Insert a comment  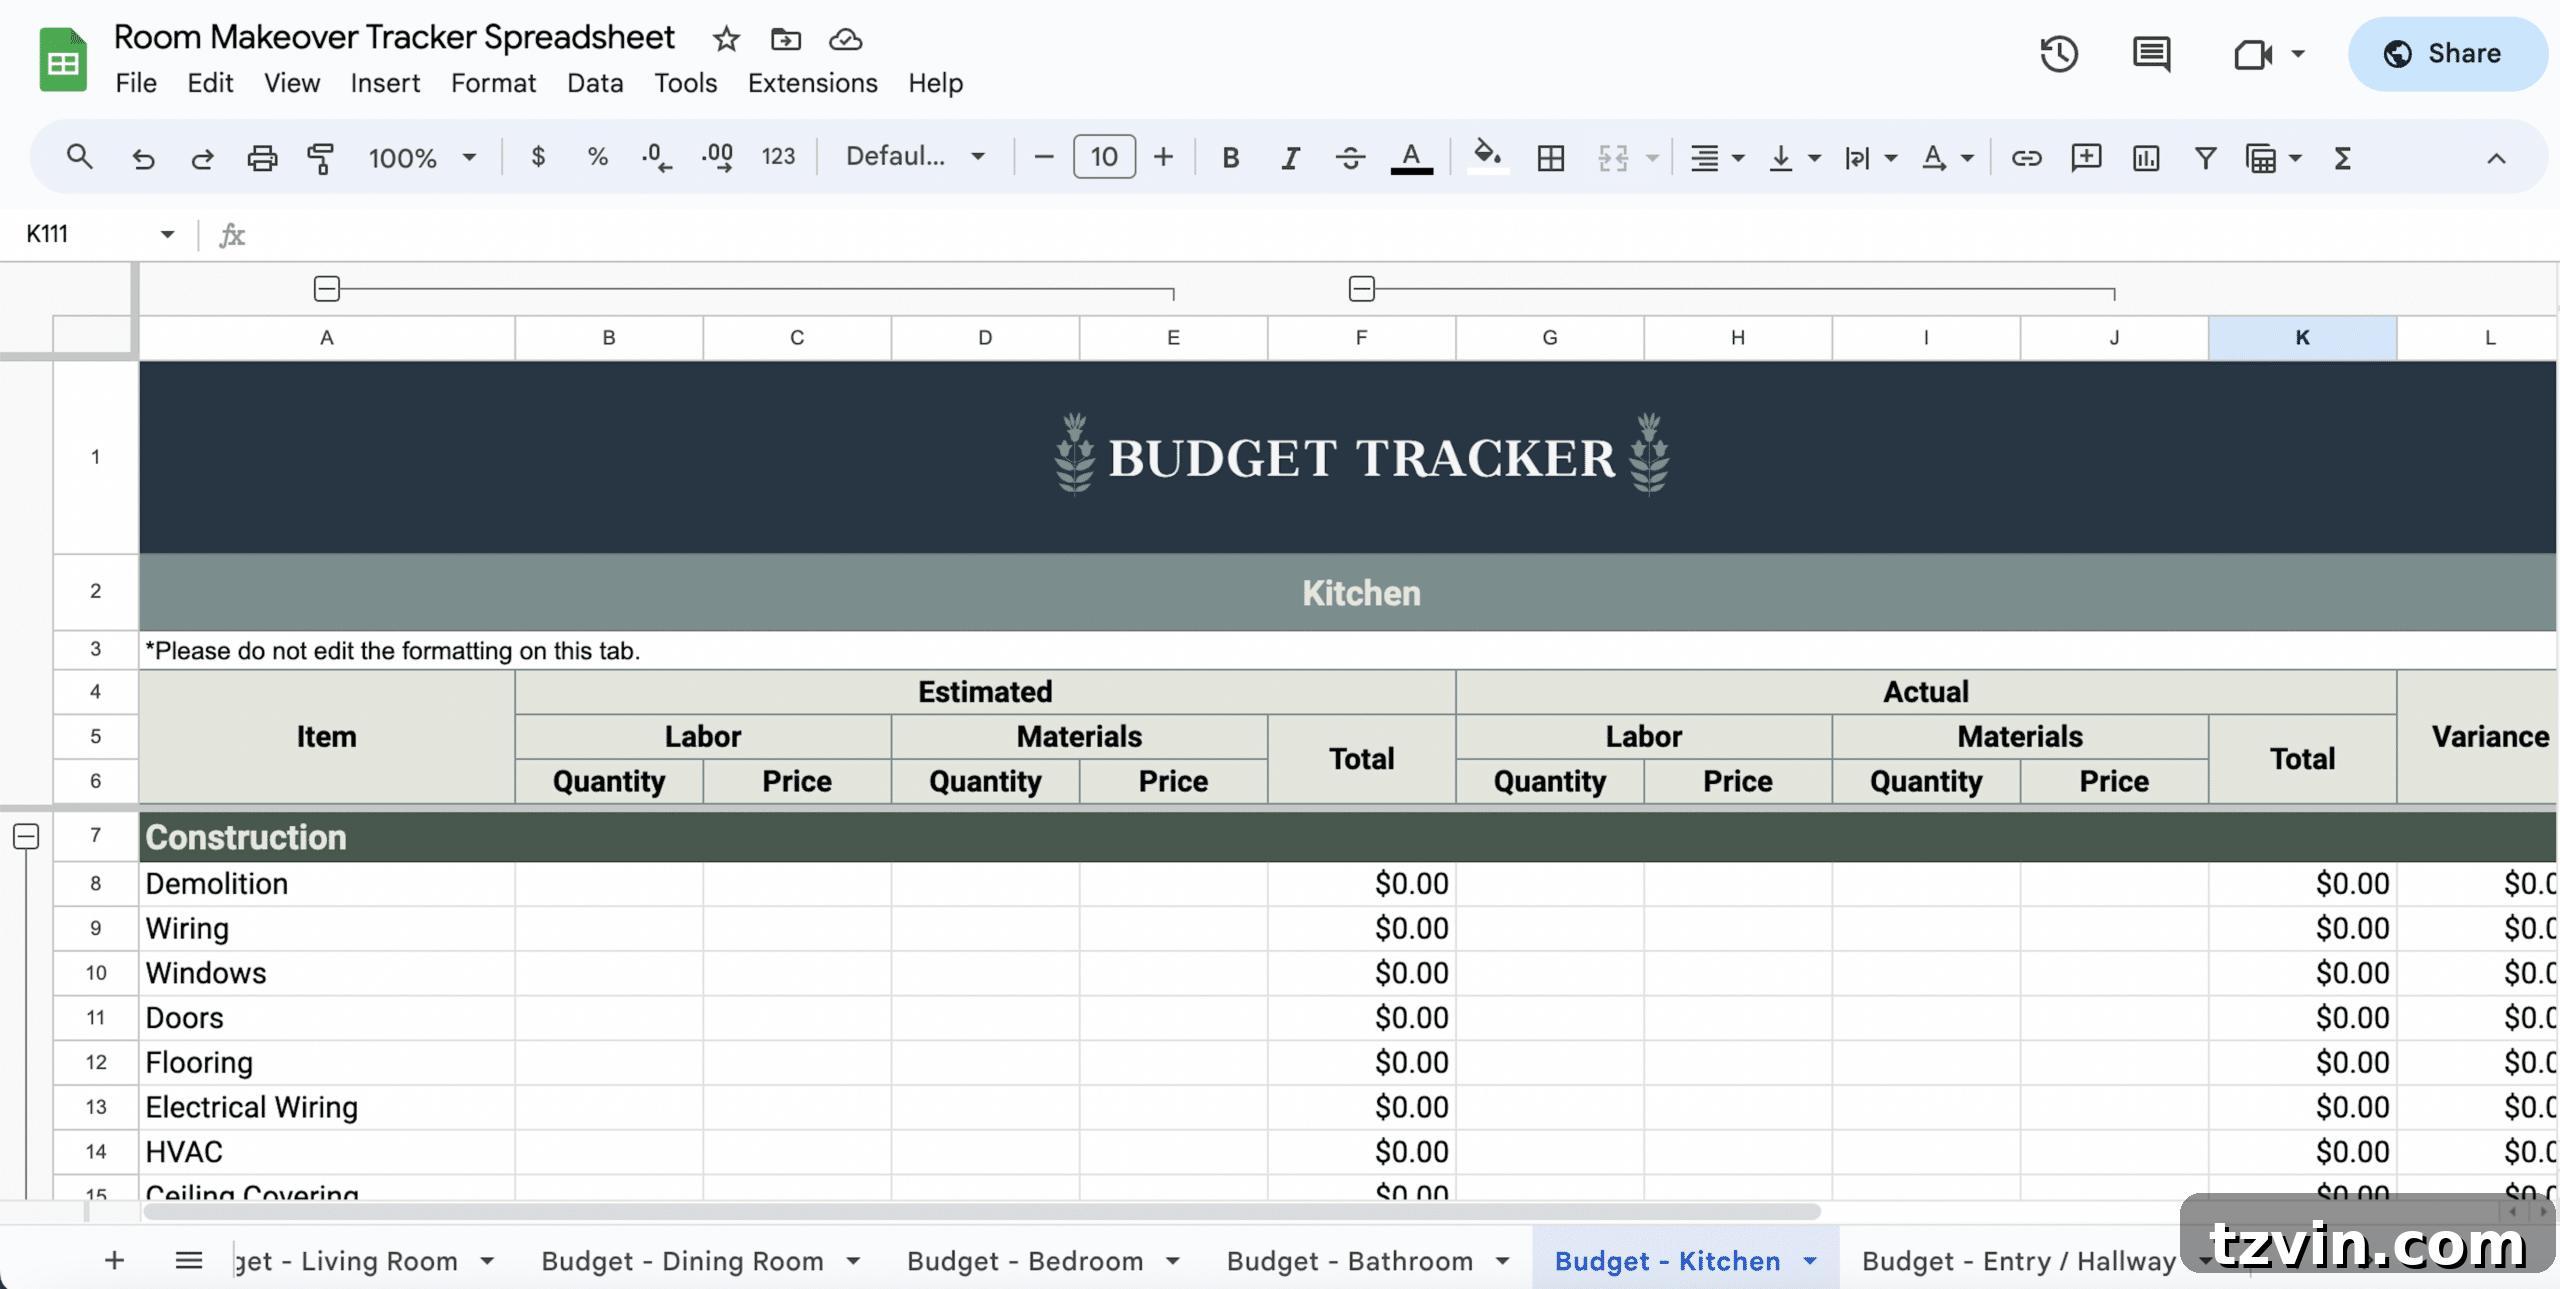tap(2086, 157)
